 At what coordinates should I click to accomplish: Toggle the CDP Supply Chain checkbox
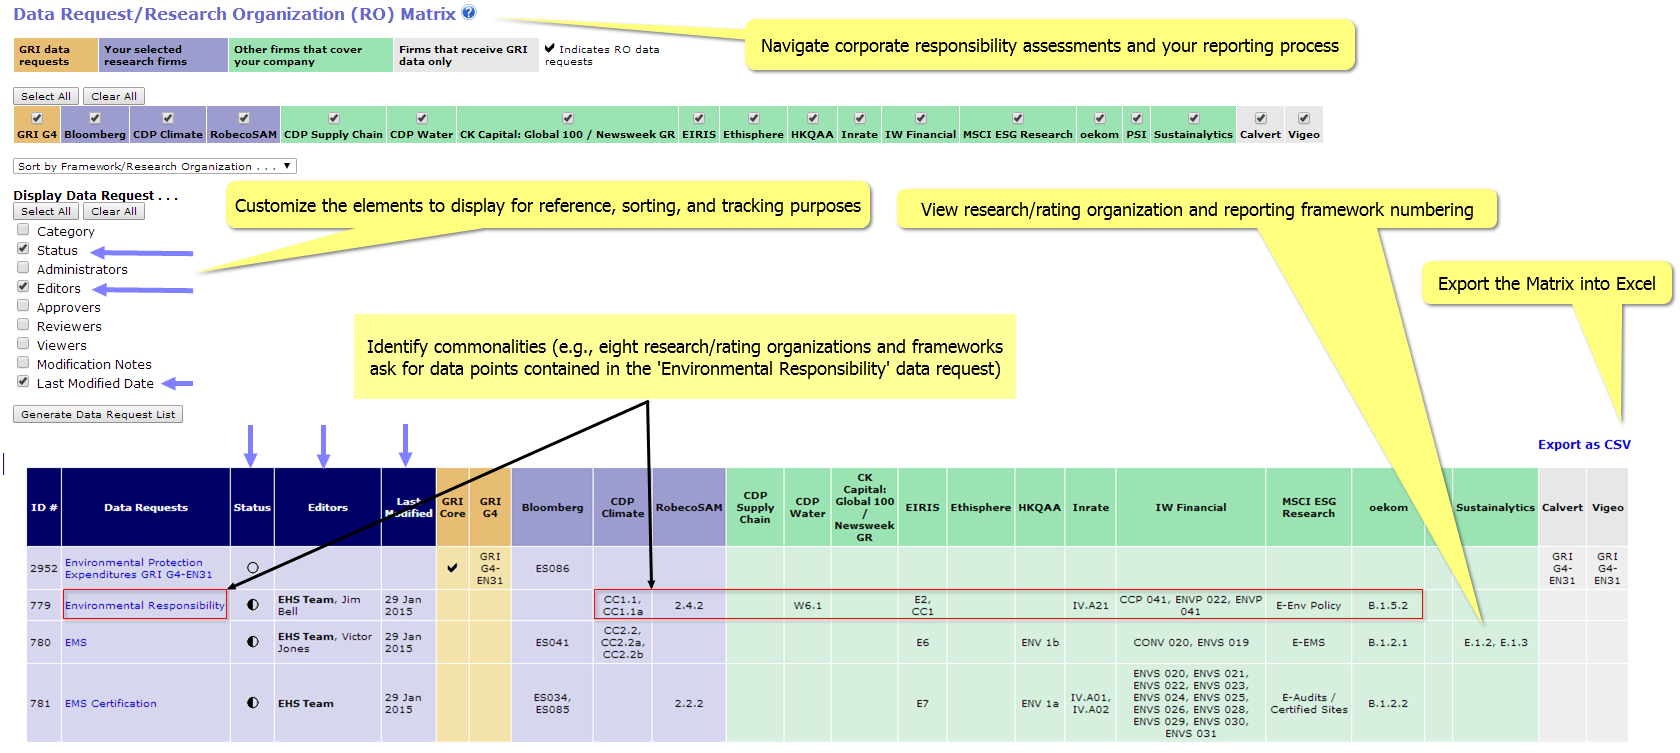pyautogui.click(x=334, y=118)
